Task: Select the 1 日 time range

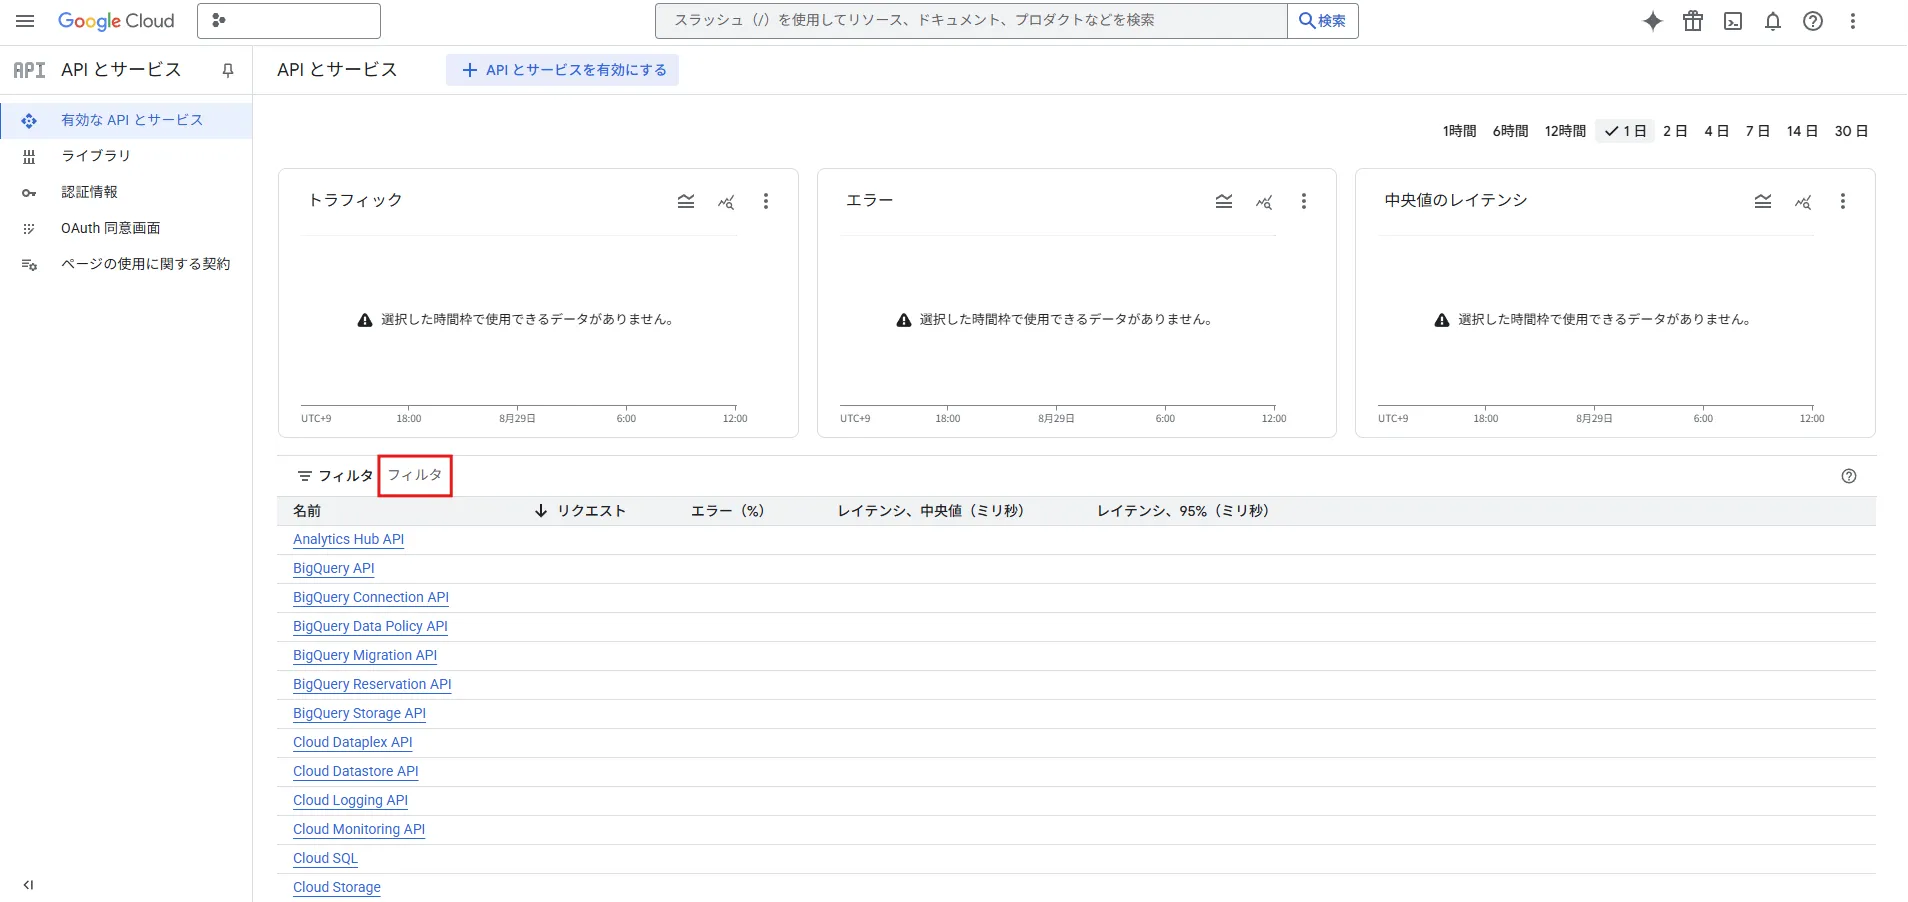Action: tap(1625, 131)
